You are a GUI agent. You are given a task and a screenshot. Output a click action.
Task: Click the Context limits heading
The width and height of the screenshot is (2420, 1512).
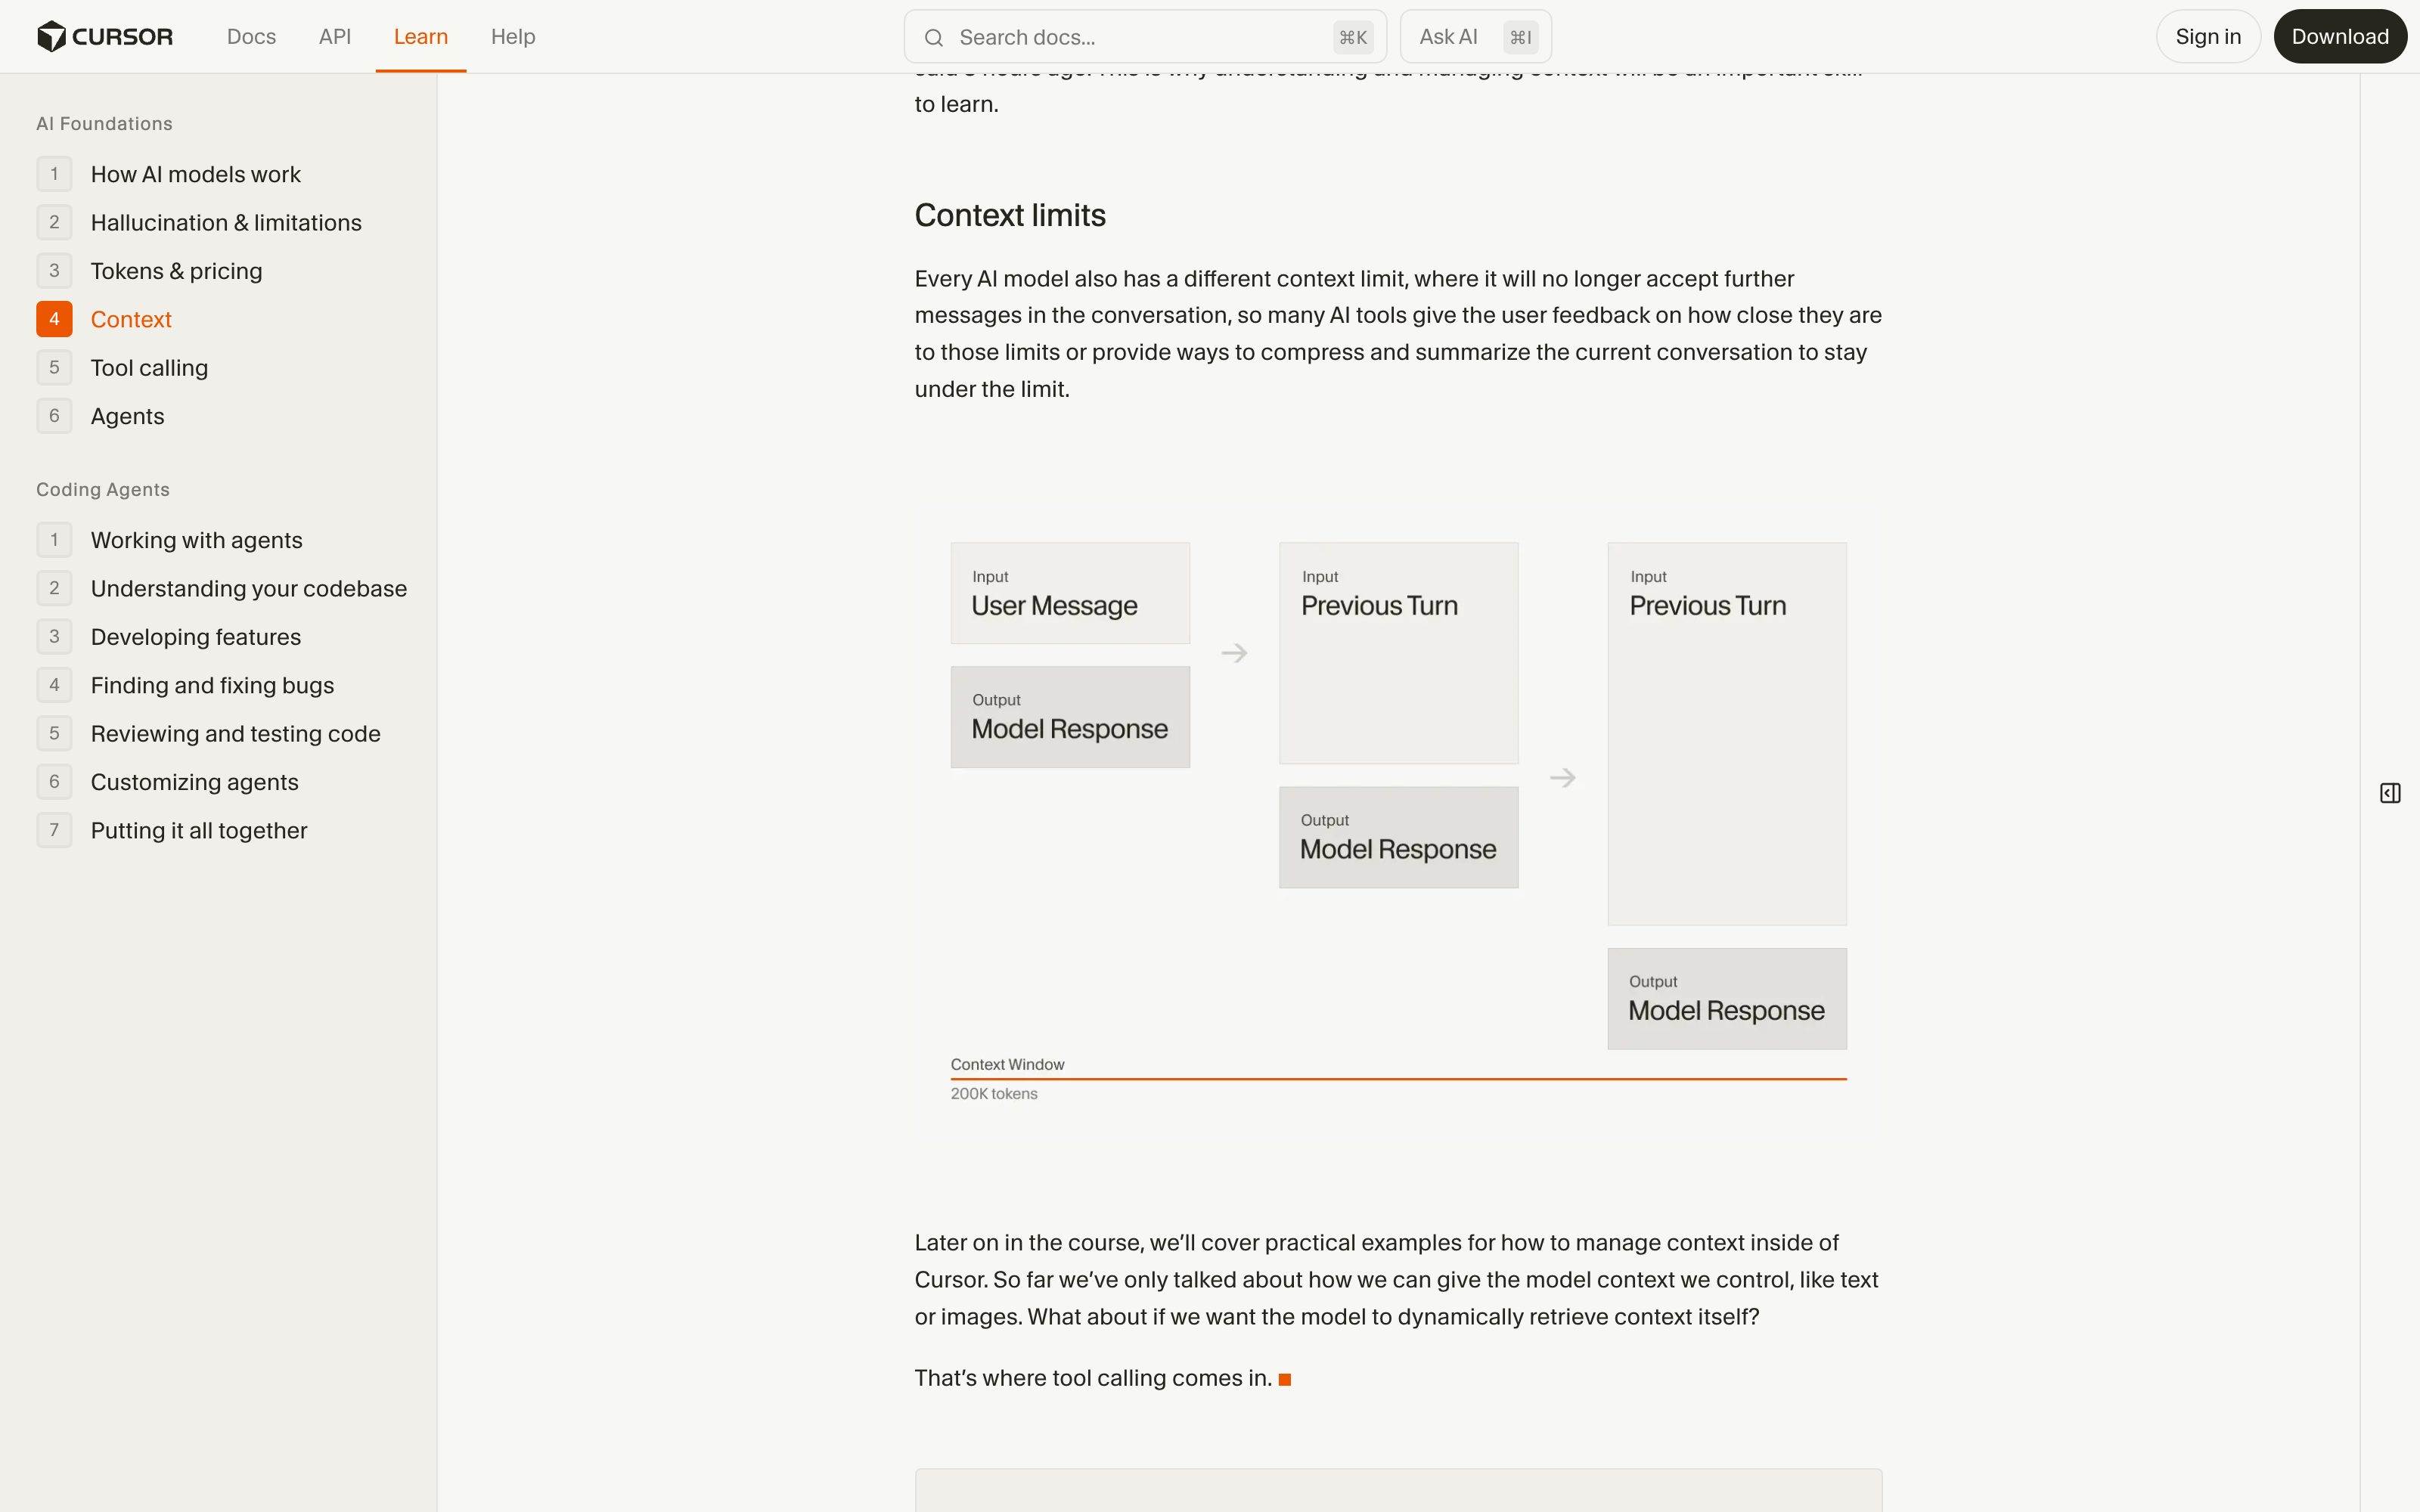(1010, 215)
